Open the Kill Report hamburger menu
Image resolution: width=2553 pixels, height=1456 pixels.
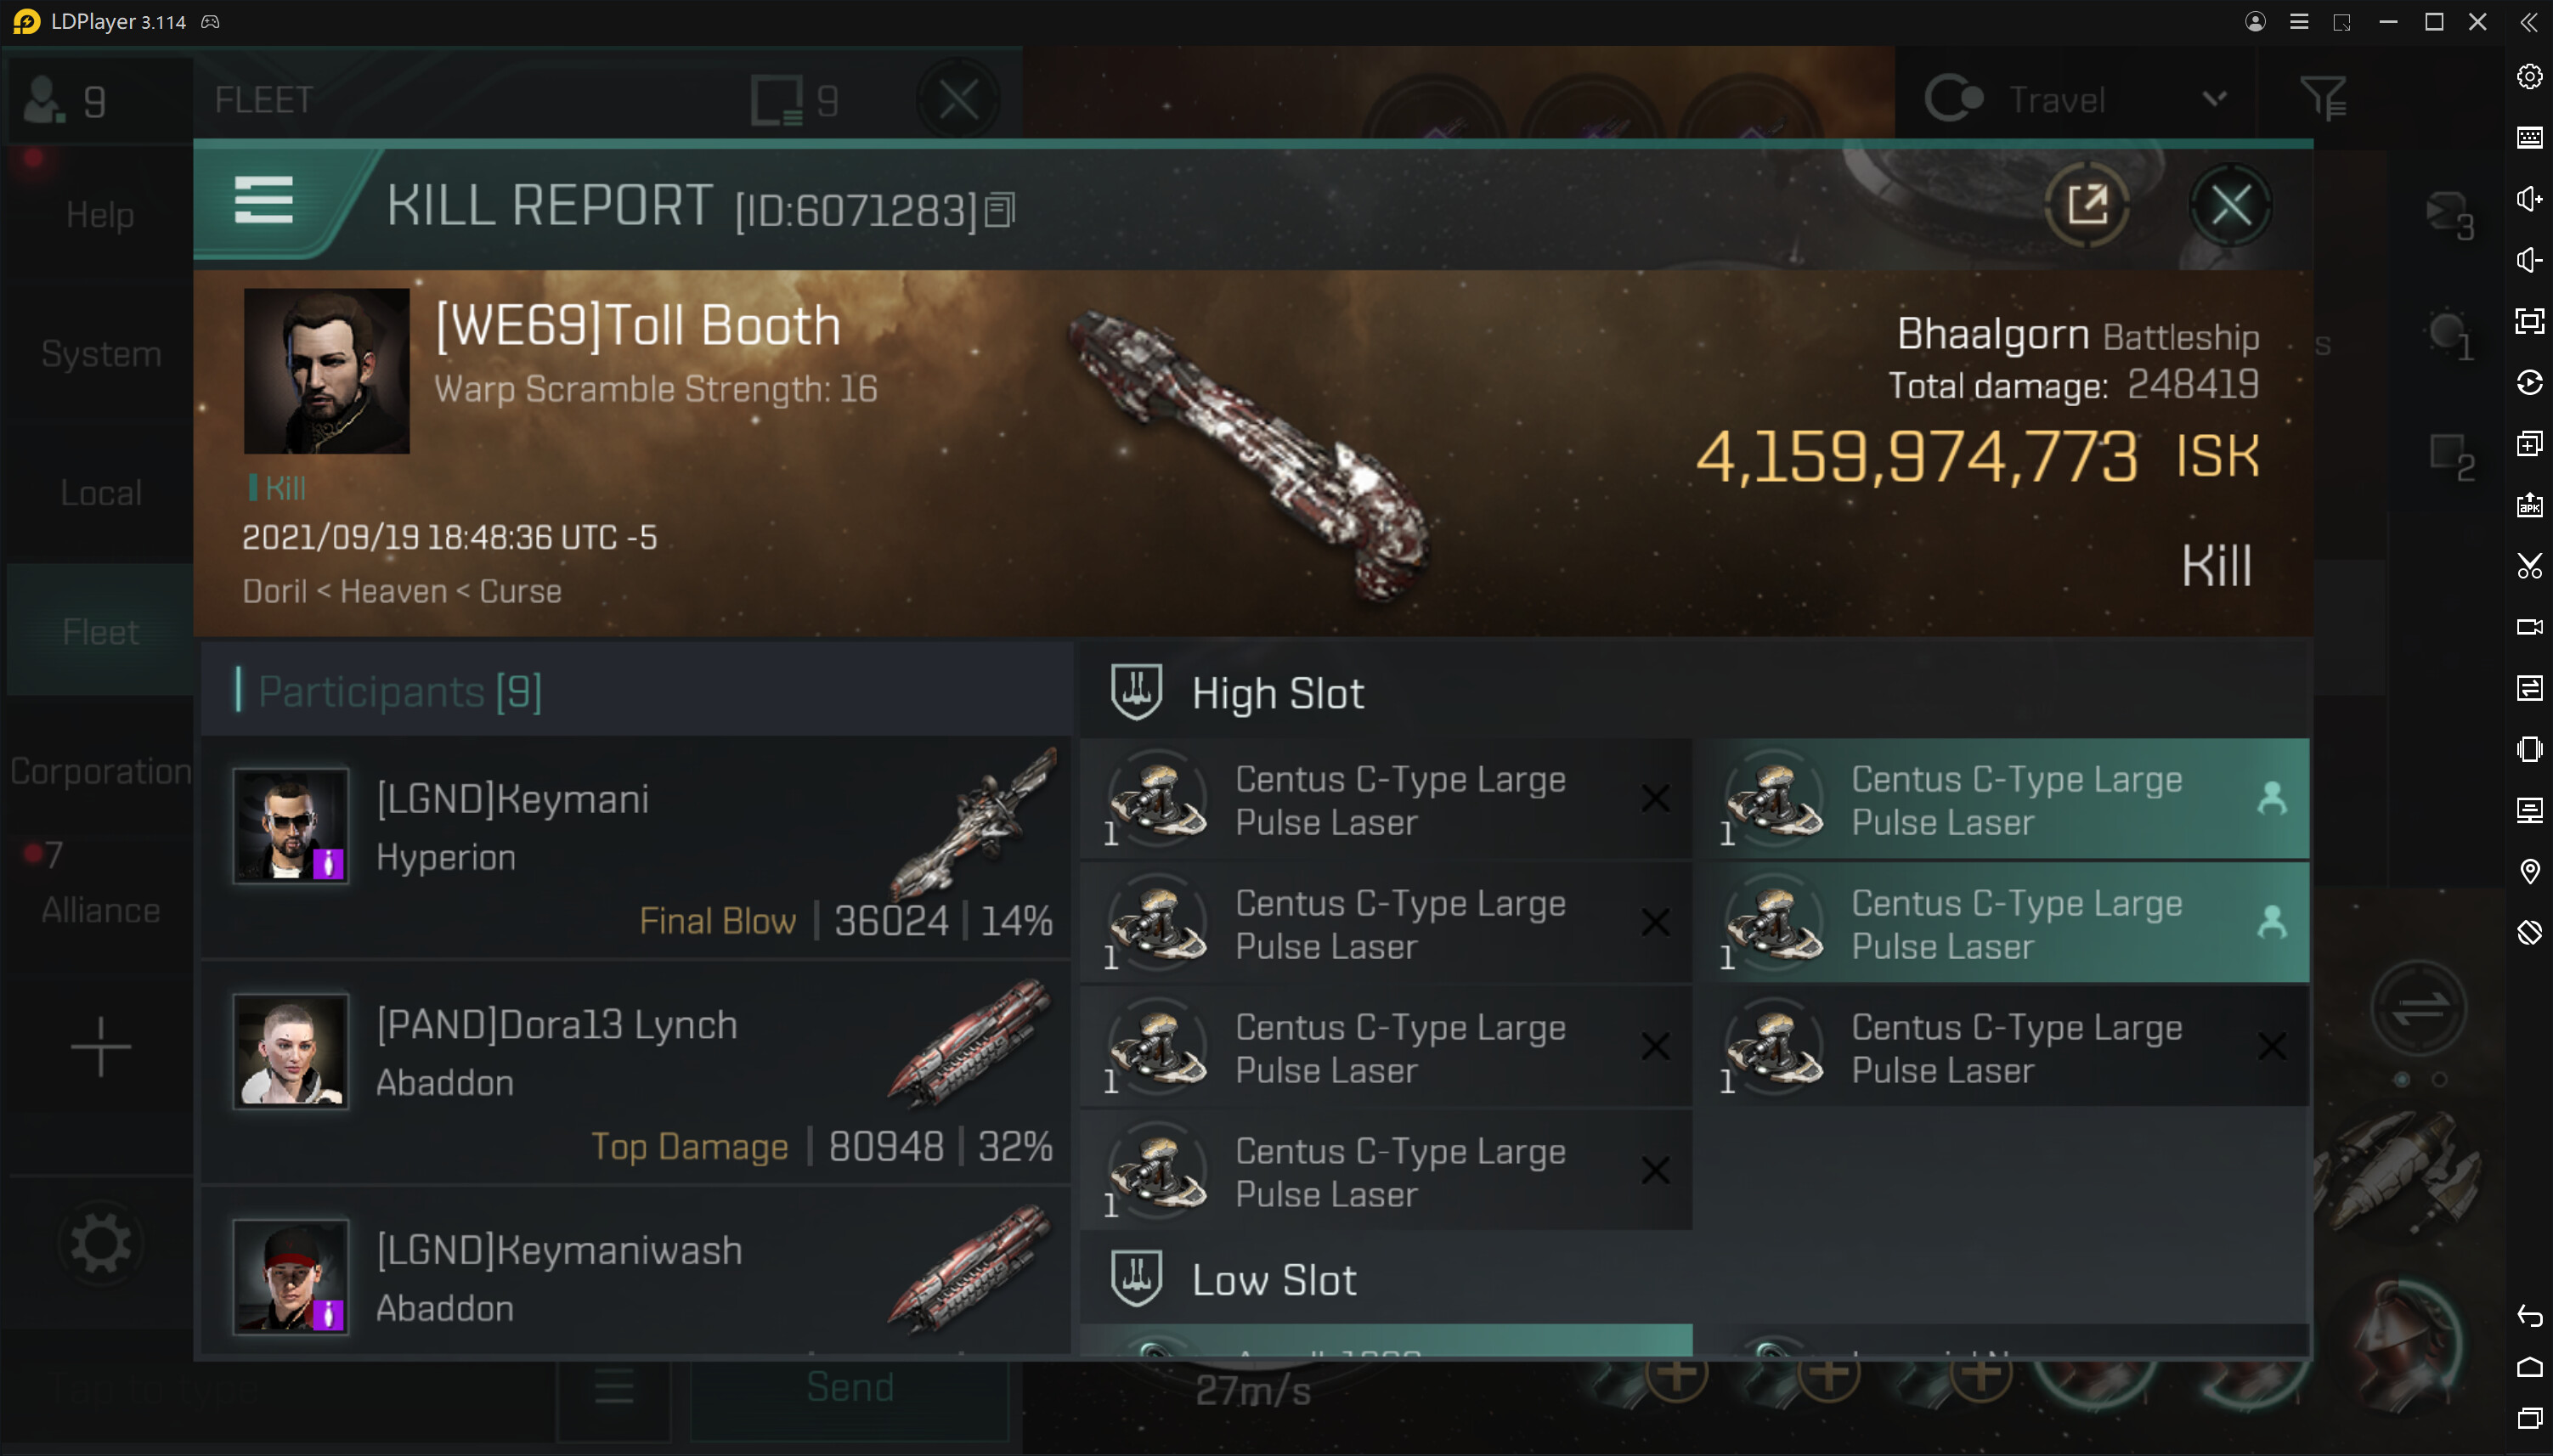click(x=263, y=201)
